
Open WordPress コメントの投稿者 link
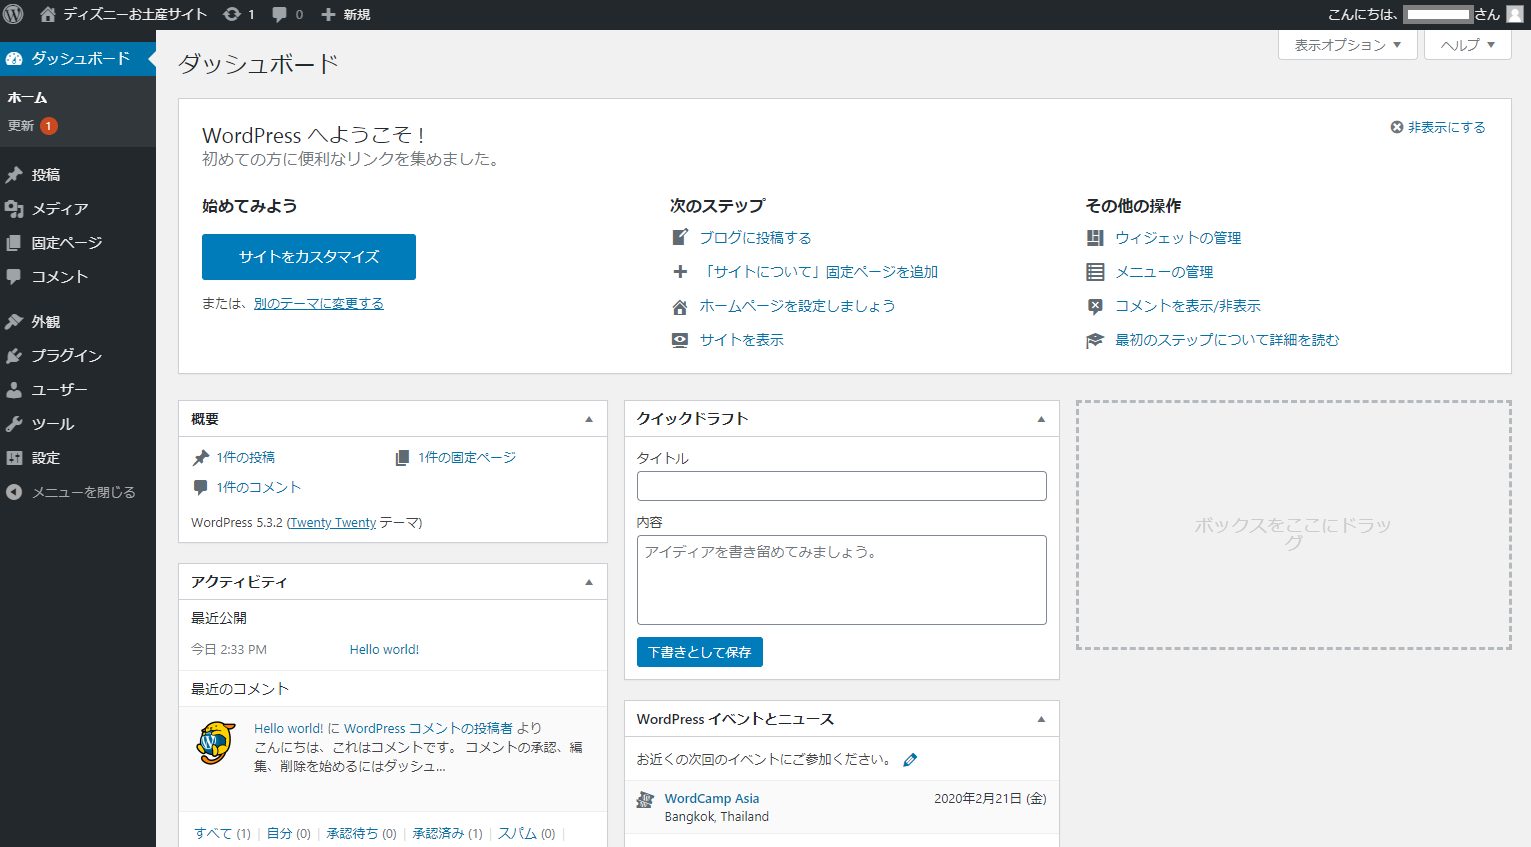[x=428, y=729]
